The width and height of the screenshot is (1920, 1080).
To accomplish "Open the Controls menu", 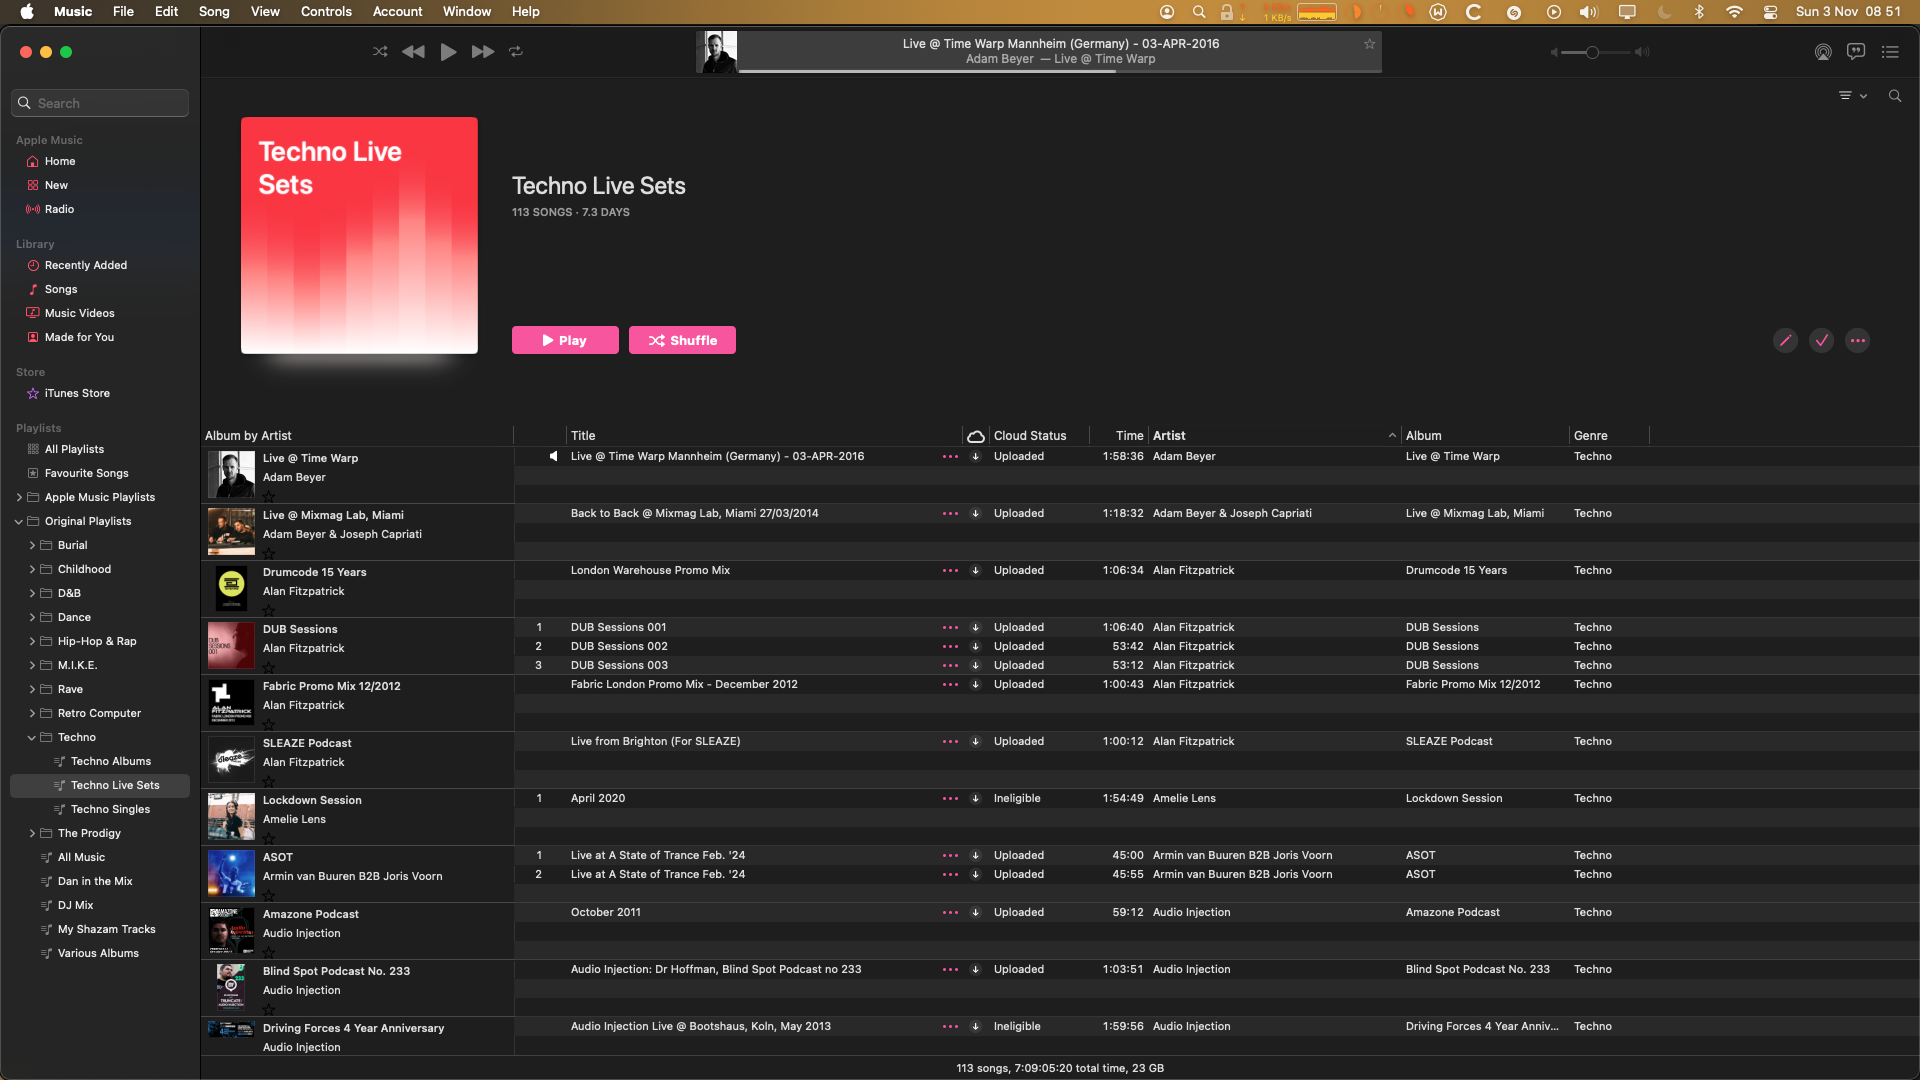I will coord(326,11).
